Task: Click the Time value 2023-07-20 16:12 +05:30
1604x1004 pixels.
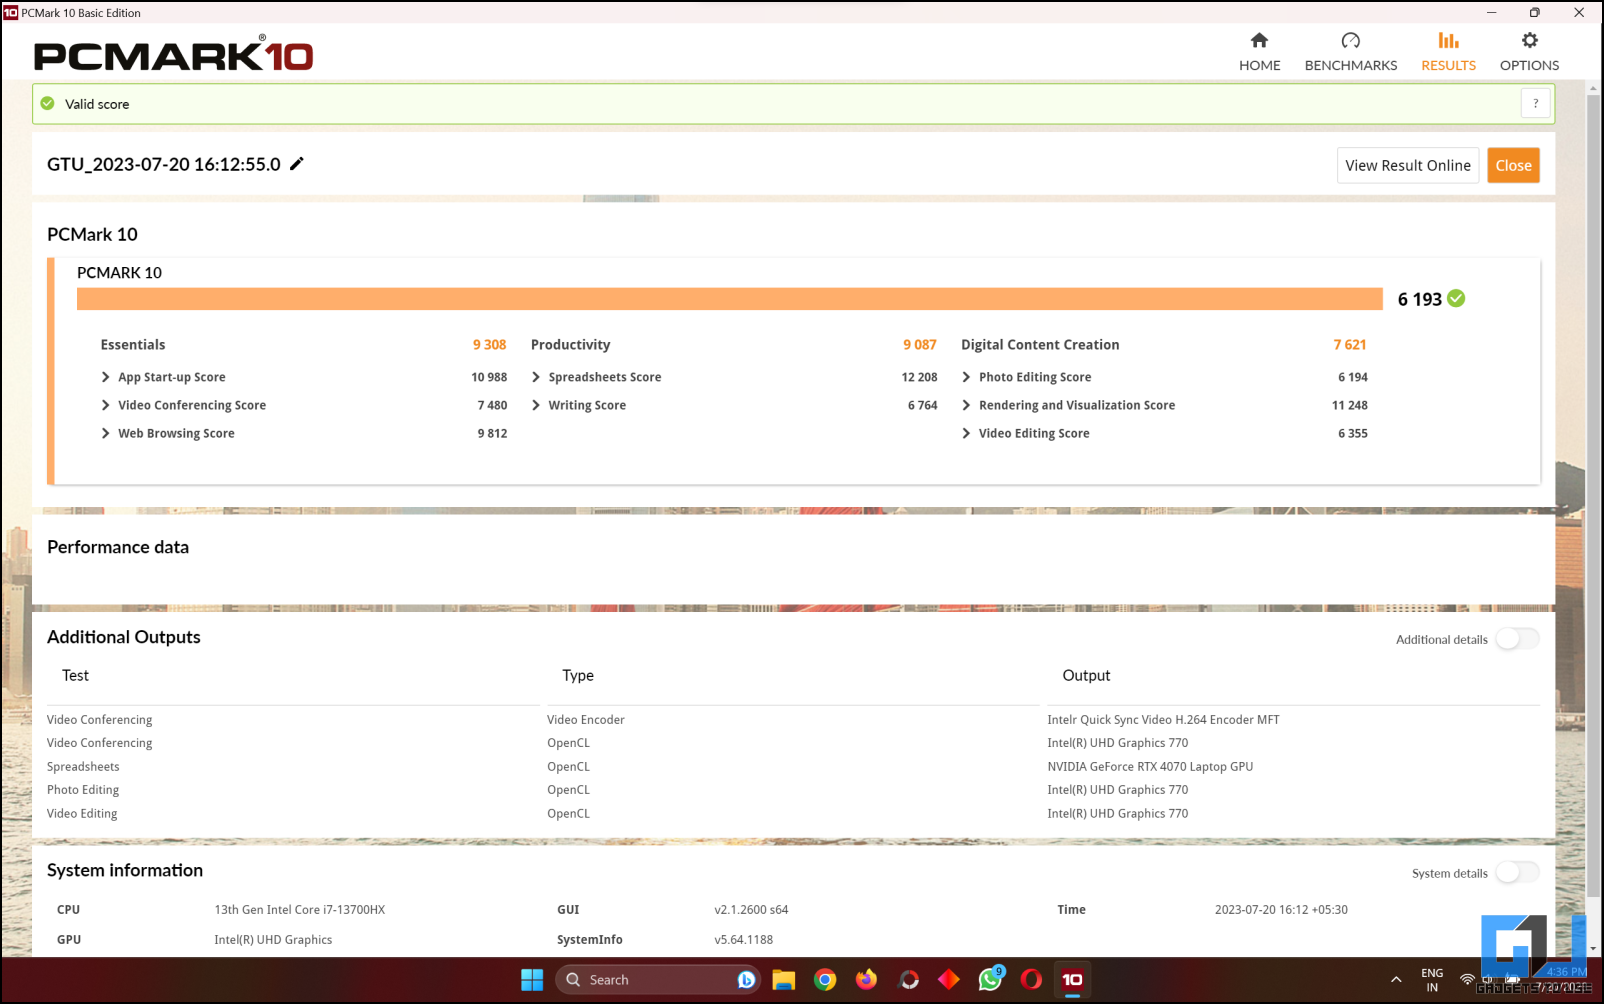Action: [1281, 909]
